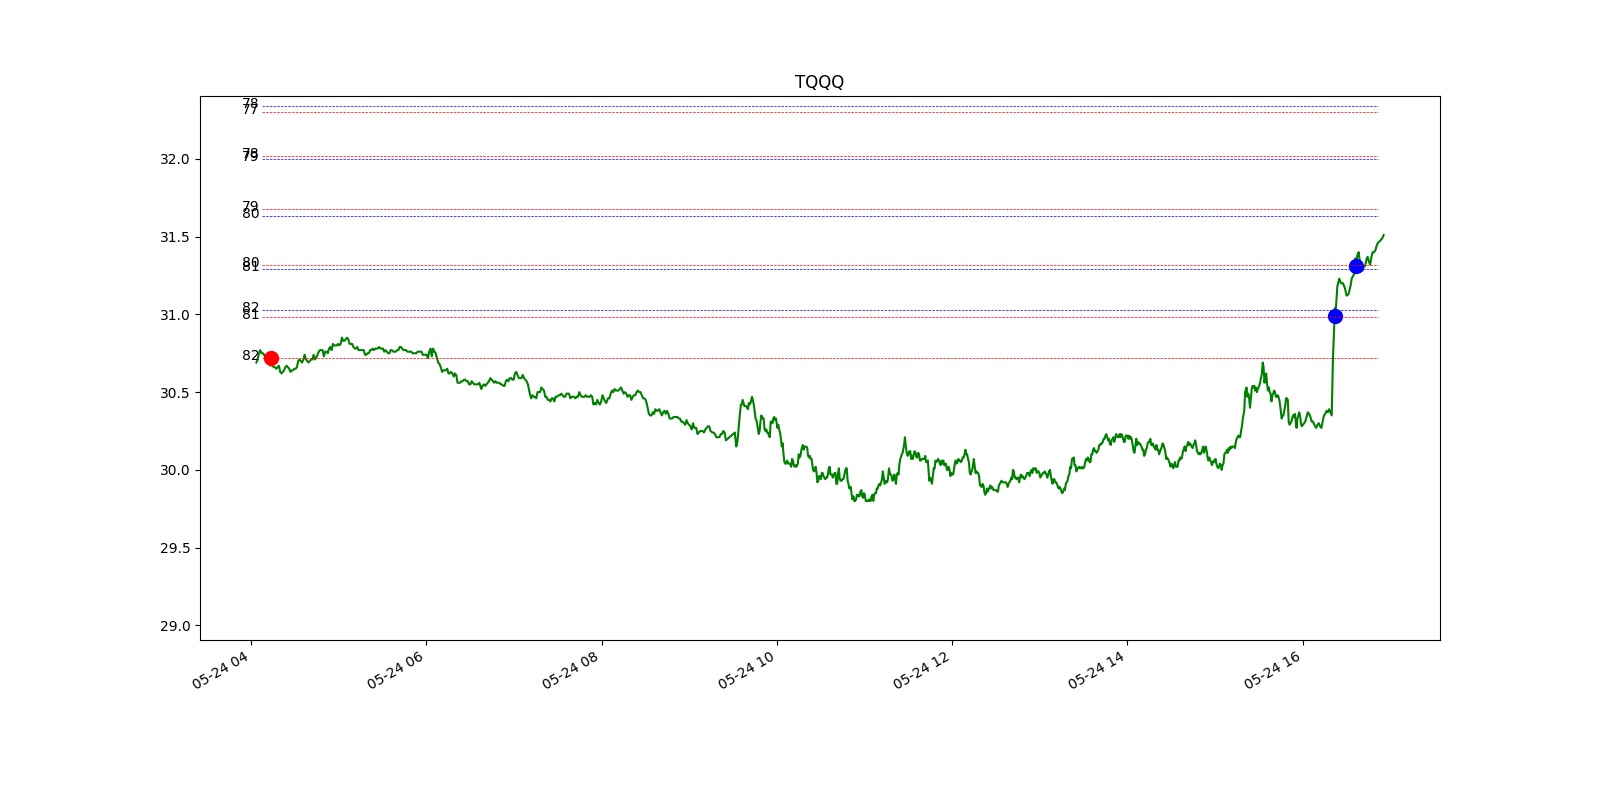The height and width of the screenshot is (800, 1600).
Task: Click the 05-24 04 x-axis label
Action: 221,669
